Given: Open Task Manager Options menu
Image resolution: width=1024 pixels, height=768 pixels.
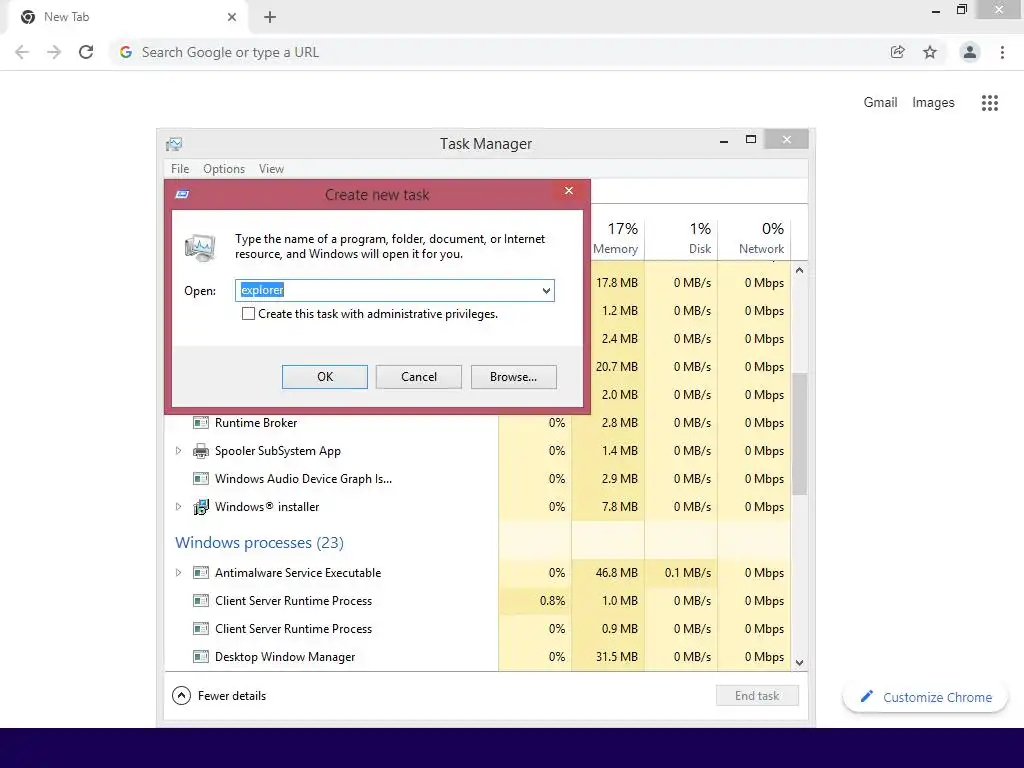Looking at the screenshot, I should [x=224, y=168].
